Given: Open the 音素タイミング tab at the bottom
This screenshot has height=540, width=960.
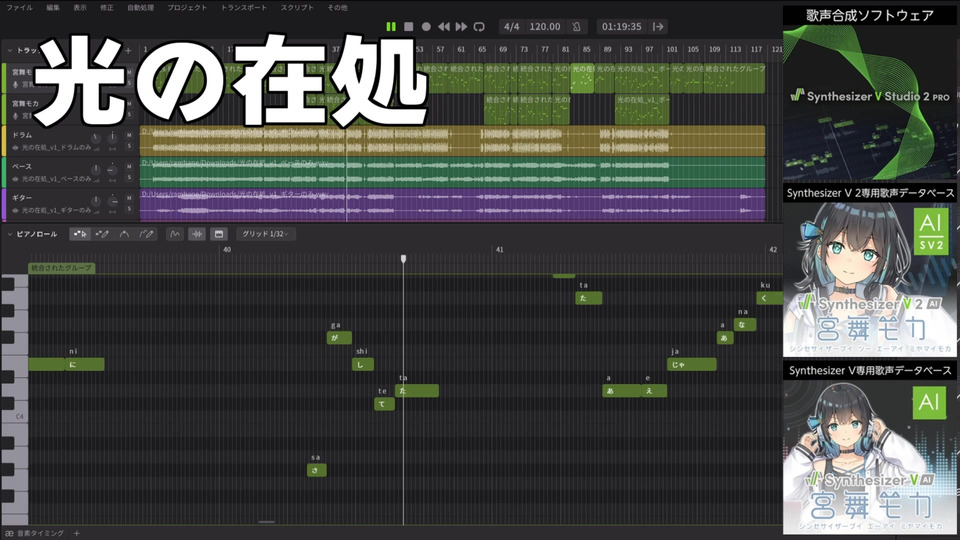Looking at the screenshot, I should click(x=35, y=533).
